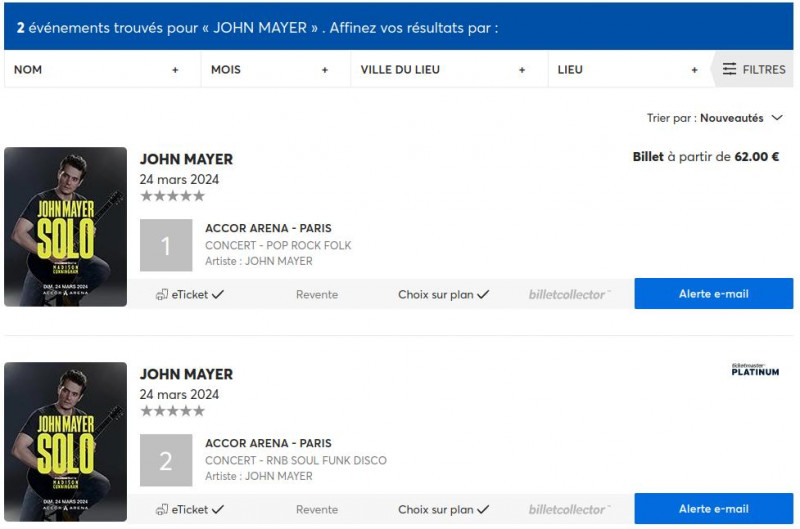Click Choix sur plan checkmark, first event
This screenshot has width=800, height=529.
[483, 294]
